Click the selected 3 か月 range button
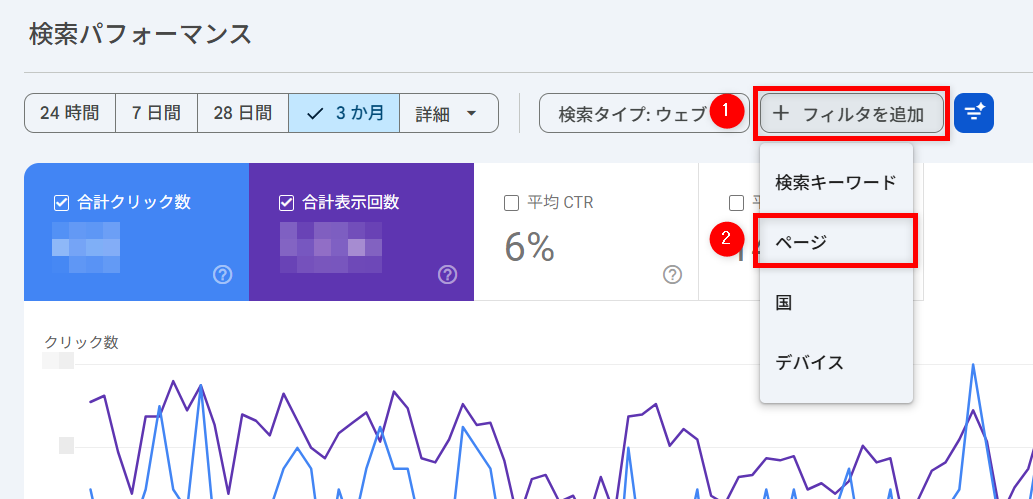The width and height of the screenshot is (1033, 499). click(x=345, y=113)
